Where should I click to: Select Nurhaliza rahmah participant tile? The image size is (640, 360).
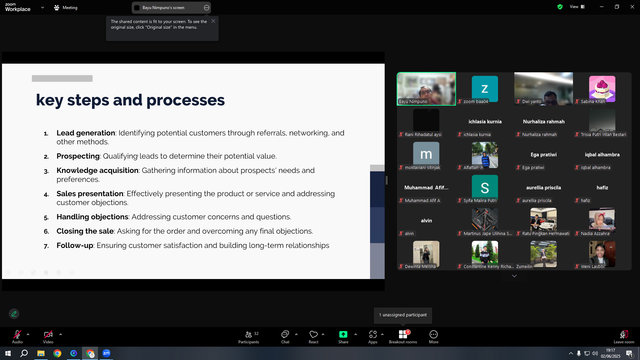tap(544, 122)
